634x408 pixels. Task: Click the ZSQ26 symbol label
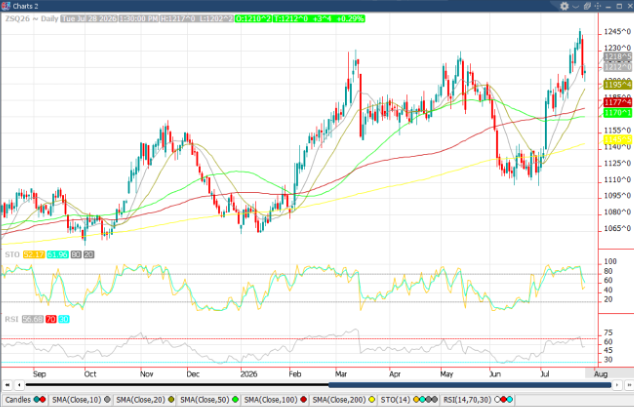coord(18,19)
